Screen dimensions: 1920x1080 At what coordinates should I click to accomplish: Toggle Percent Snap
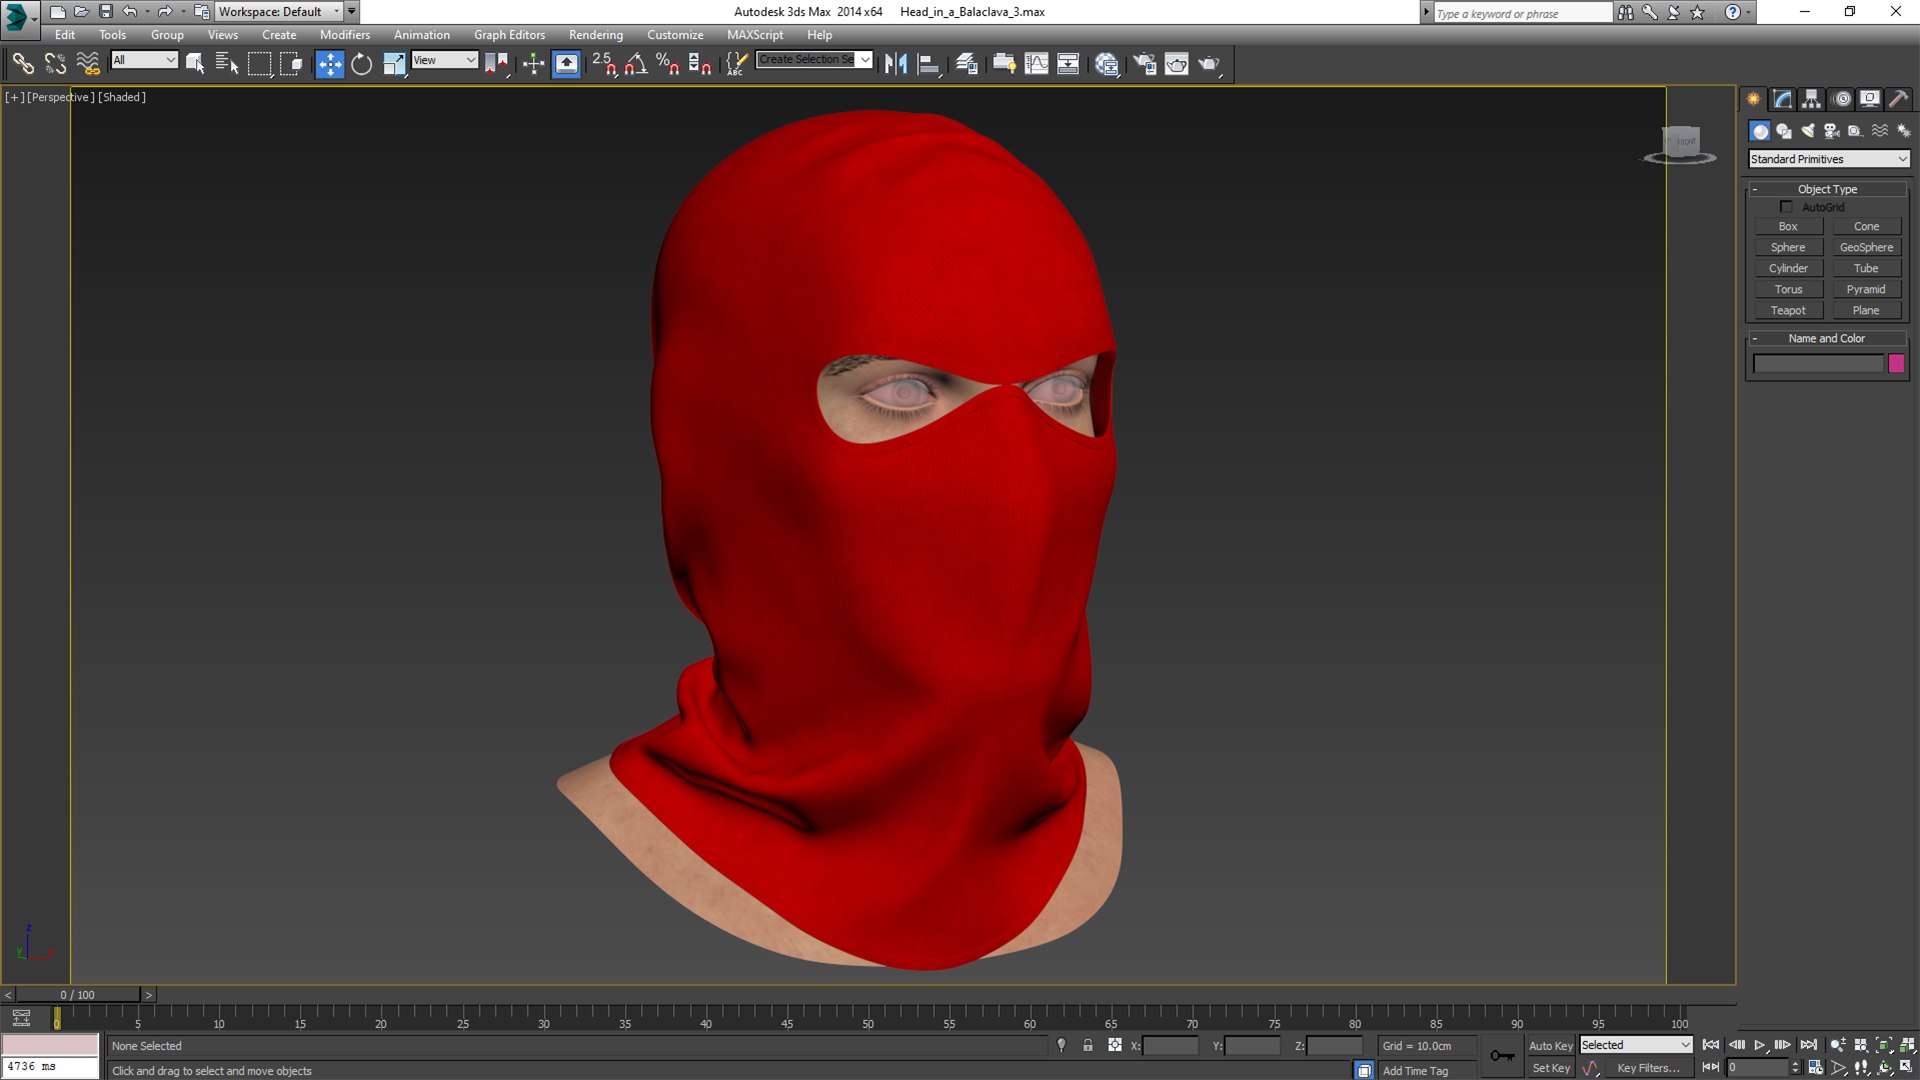(668, 64)
